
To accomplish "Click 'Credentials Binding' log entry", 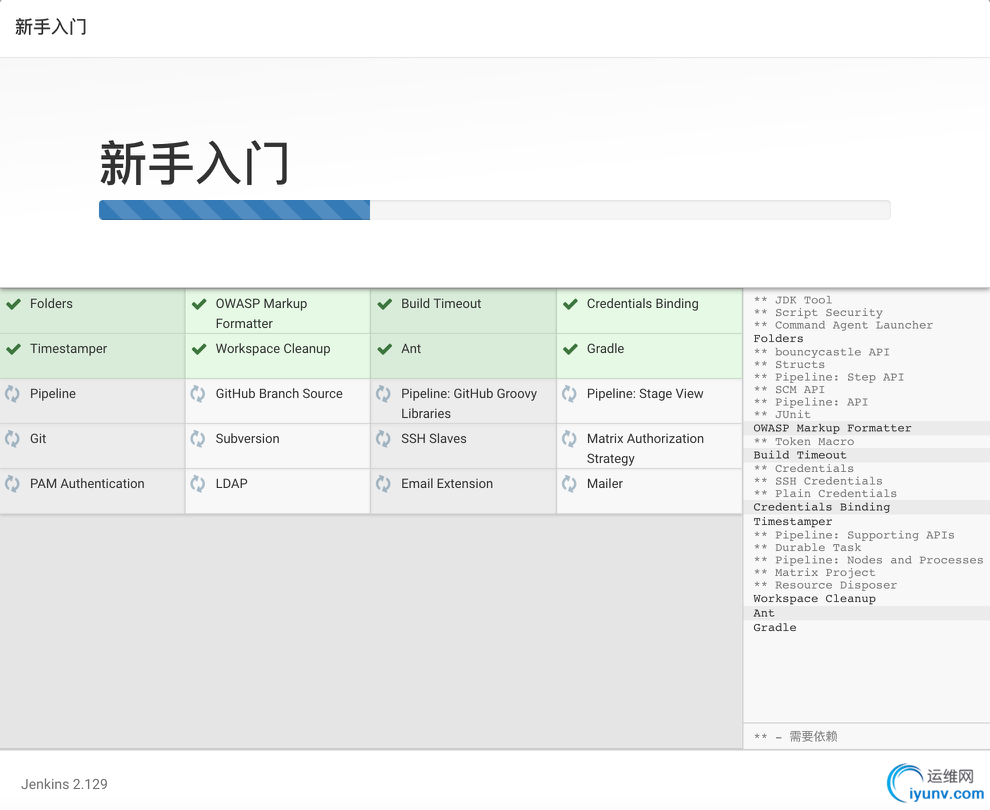I will point(821,507).
